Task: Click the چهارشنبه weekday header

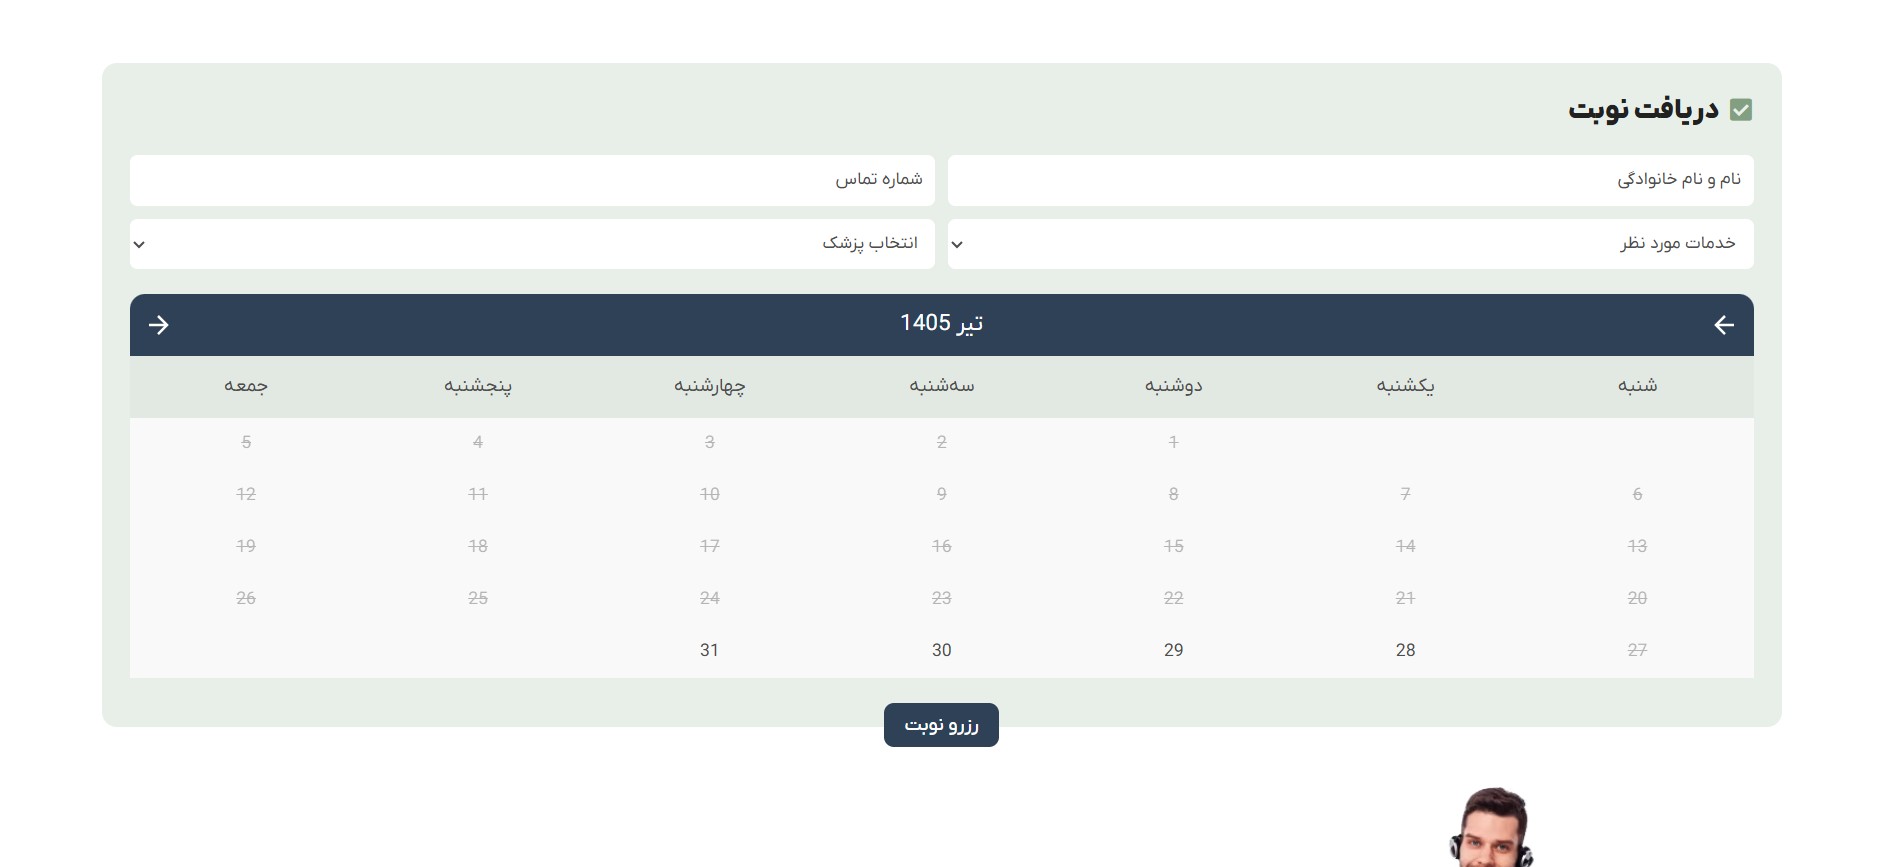Action: click(709, 386)
